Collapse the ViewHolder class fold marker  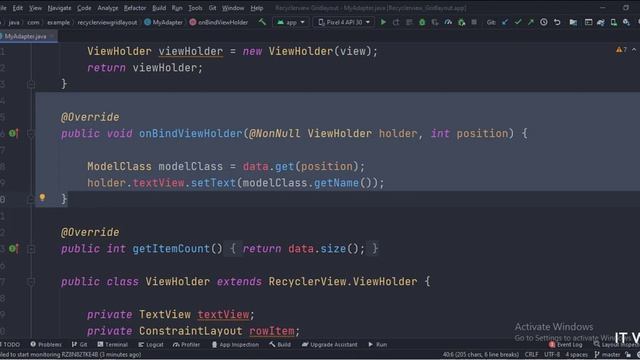(x=31, y=282)
